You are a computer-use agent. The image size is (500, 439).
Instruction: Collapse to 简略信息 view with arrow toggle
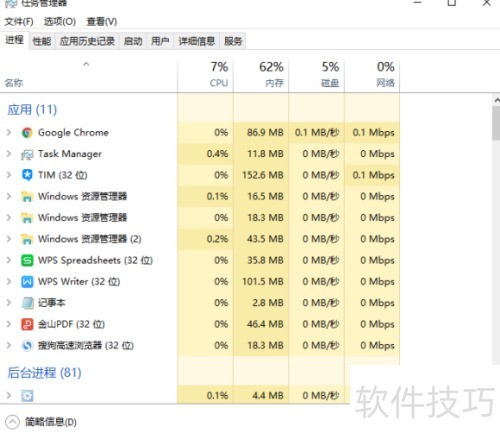pos(12,422)
